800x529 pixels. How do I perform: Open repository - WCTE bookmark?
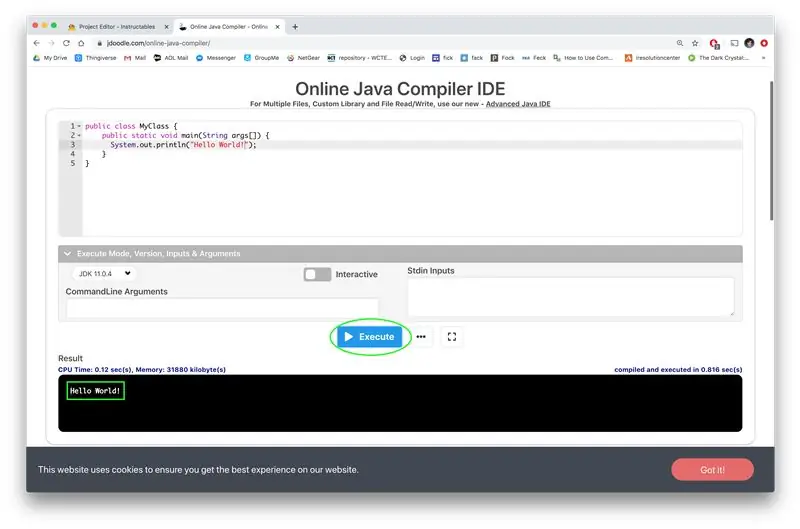click(x=359, y=58)
